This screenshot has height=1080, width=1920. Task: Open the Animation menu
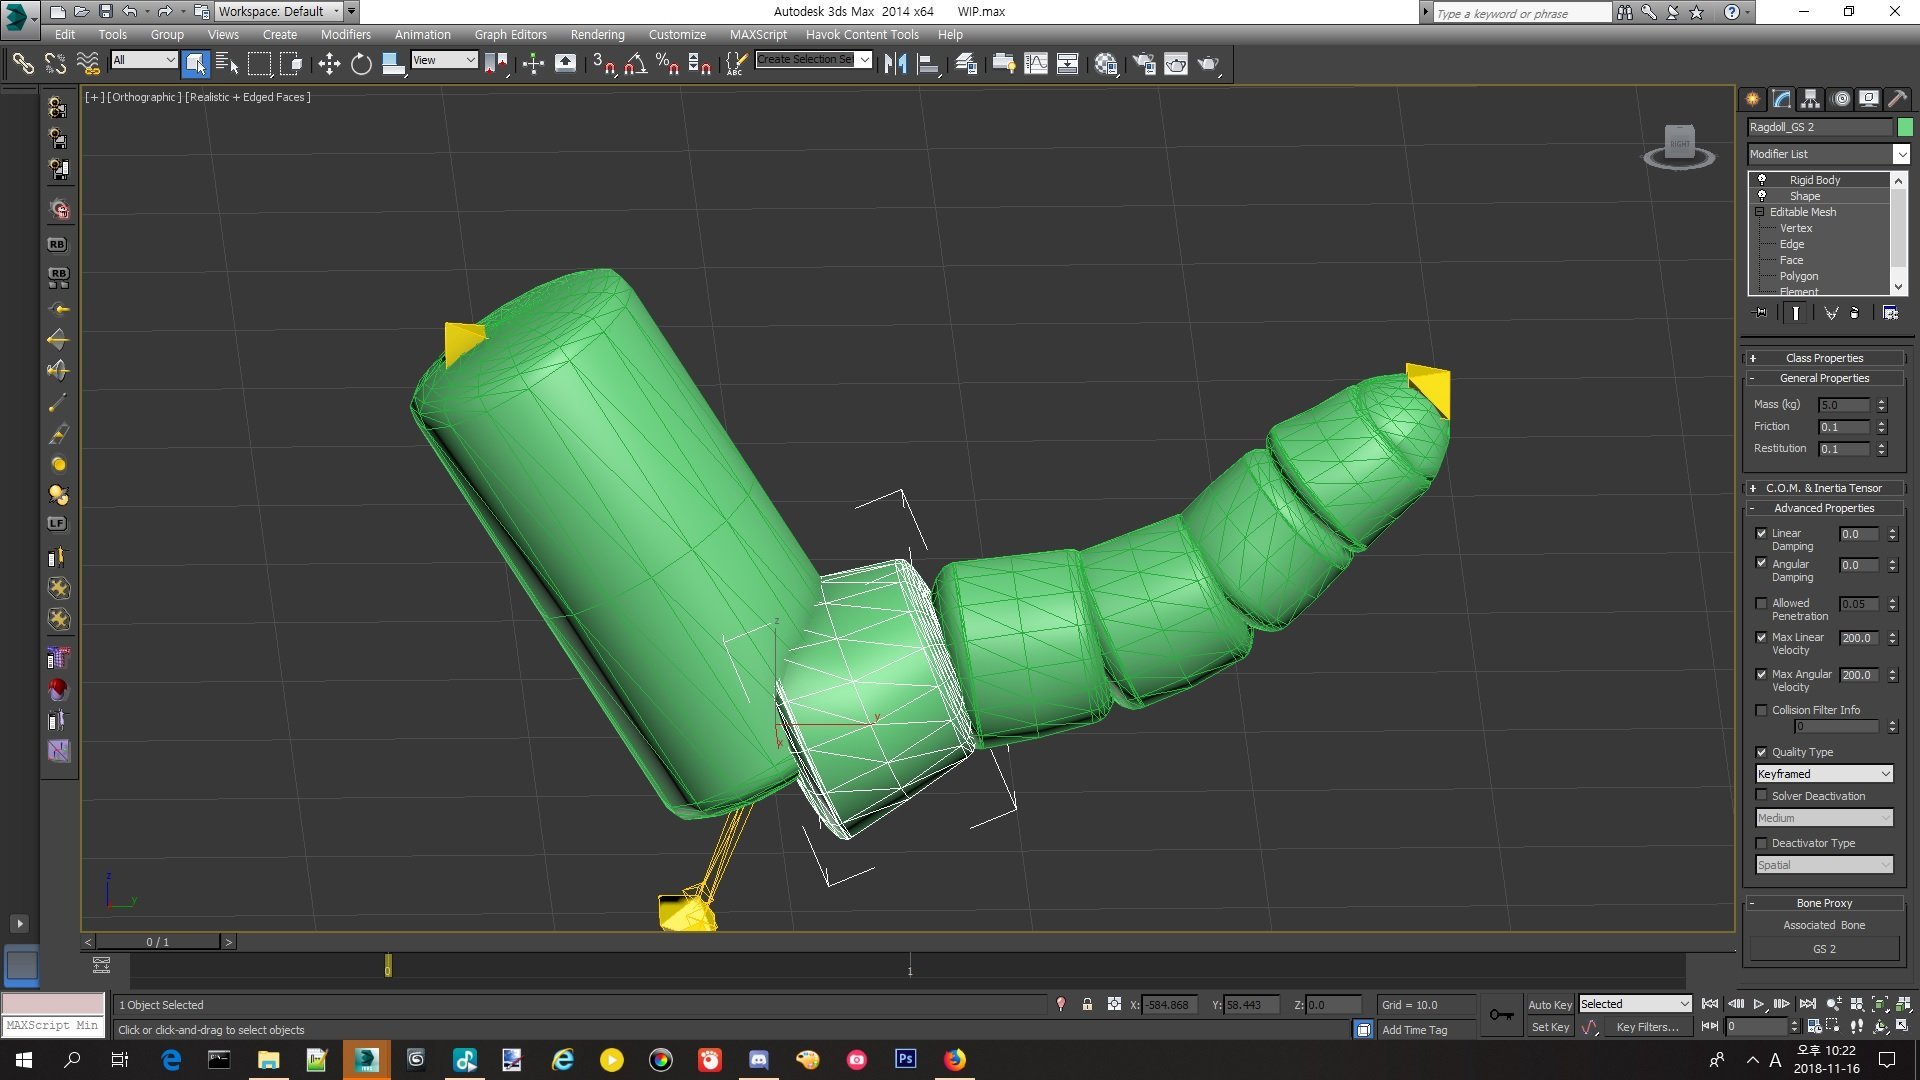point(421,33)
